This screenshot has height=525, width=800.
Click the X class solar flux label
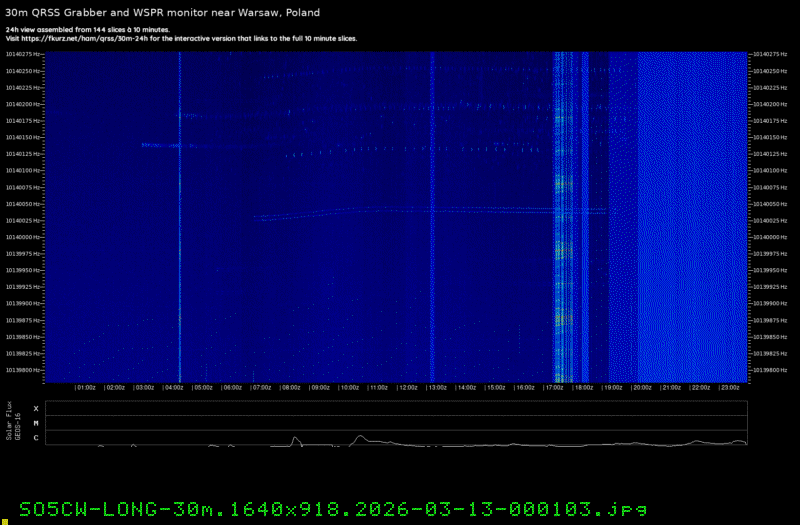click(36, 409)
